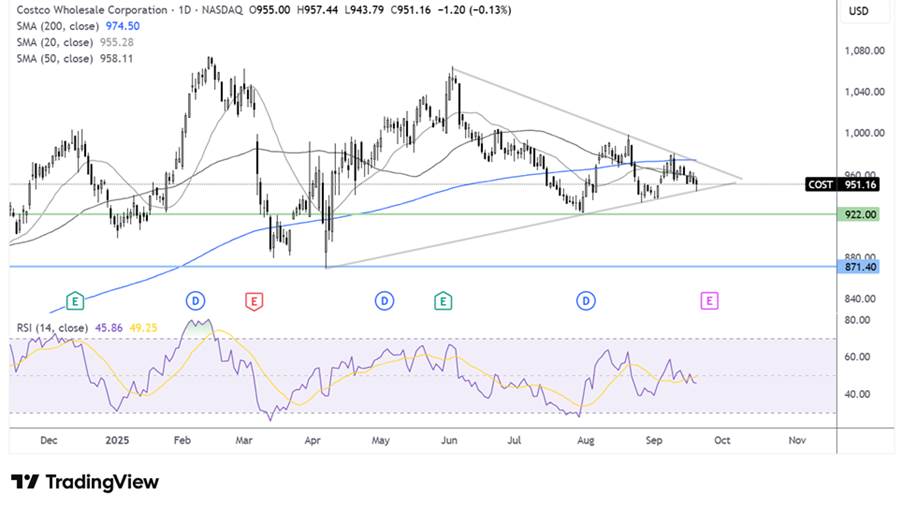Click the Dec label on time axis

[x=49, y=440]
